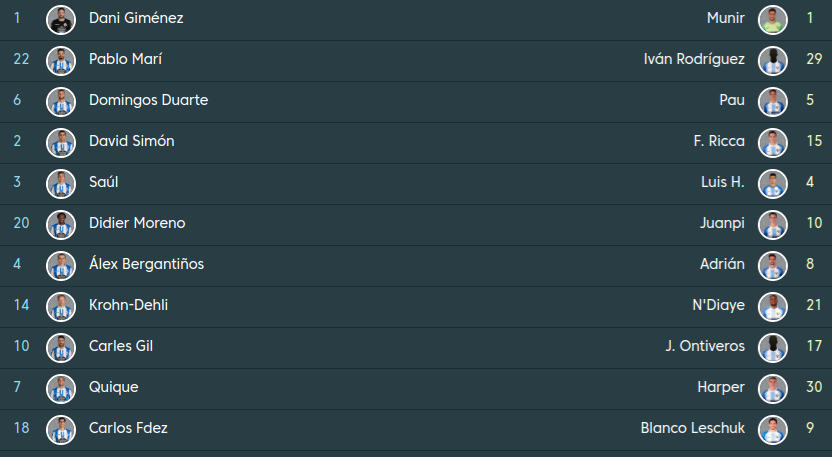
Task: Open Juanpi's player profile
Action: (722, 224)
